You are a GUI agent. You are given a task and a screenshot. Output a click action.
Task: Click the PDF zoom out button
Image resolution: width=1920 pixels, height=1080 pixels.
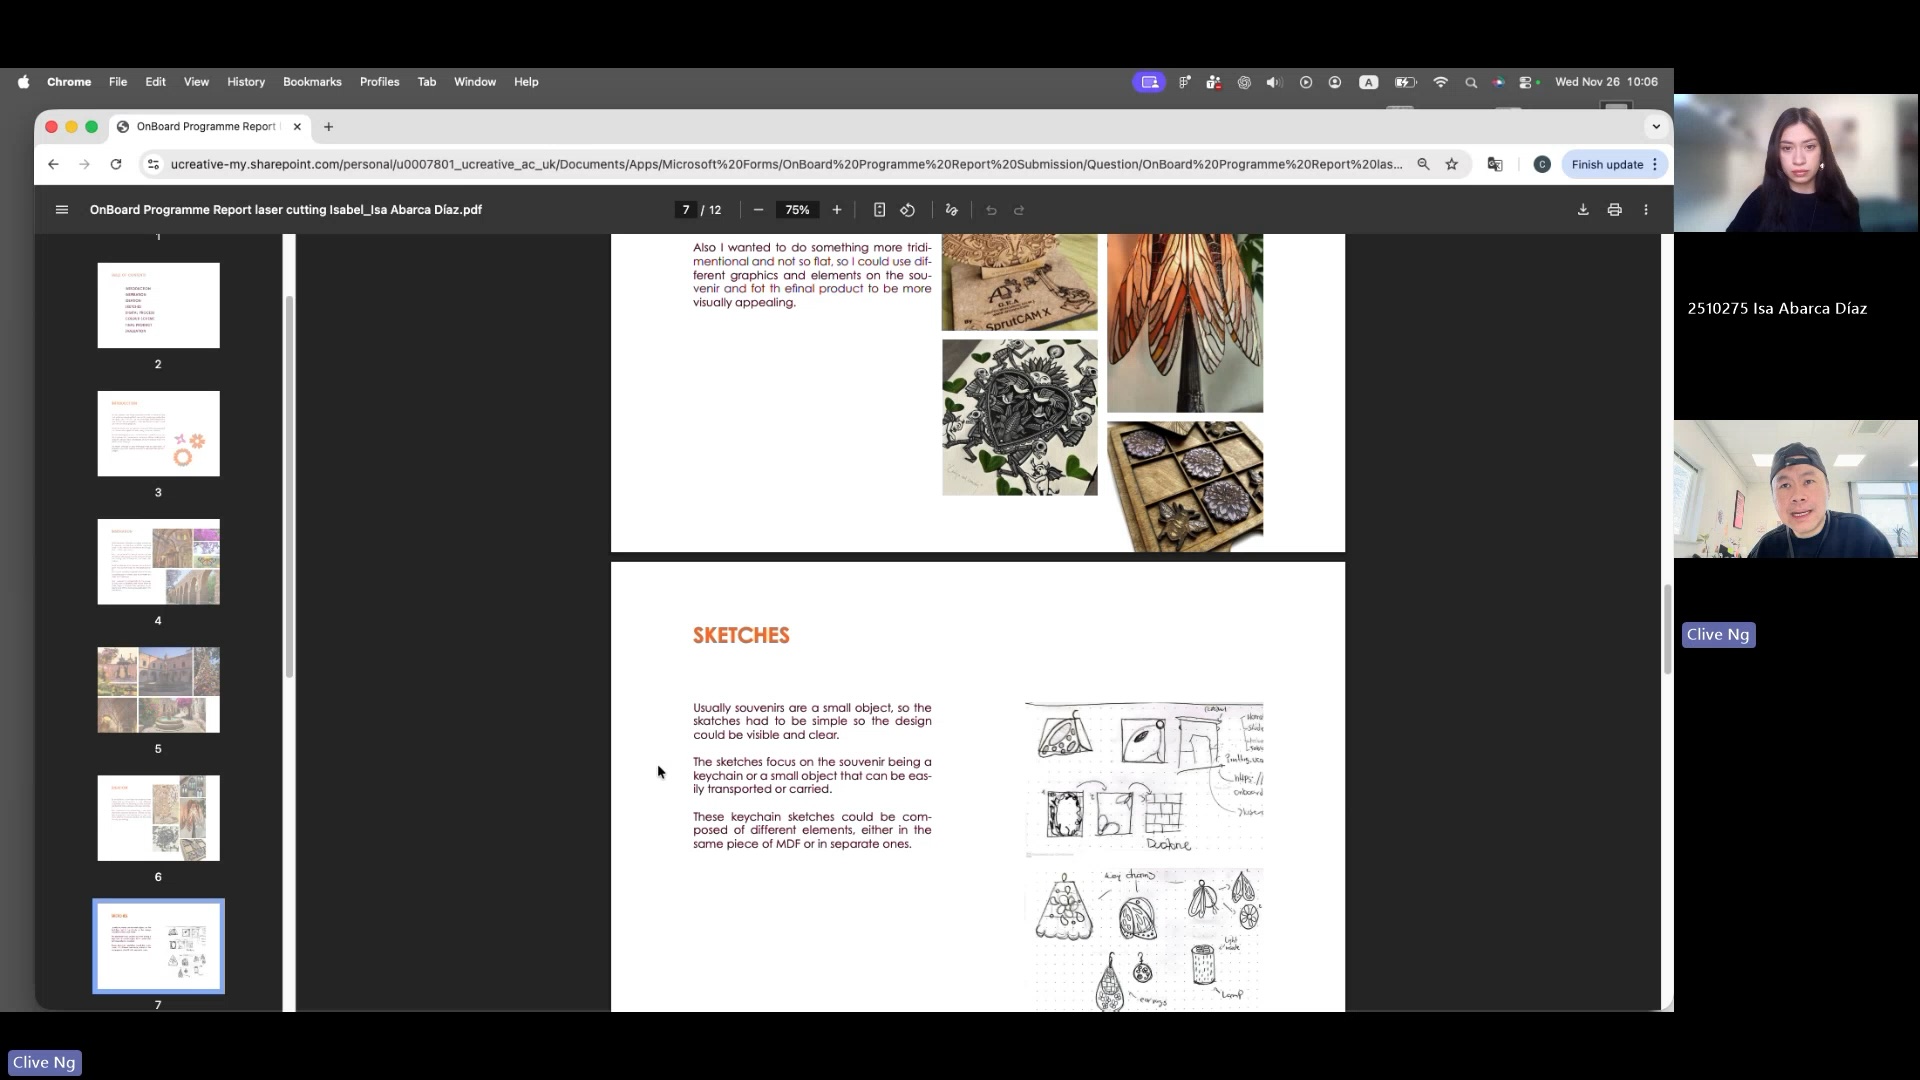[x=758, y=210]
